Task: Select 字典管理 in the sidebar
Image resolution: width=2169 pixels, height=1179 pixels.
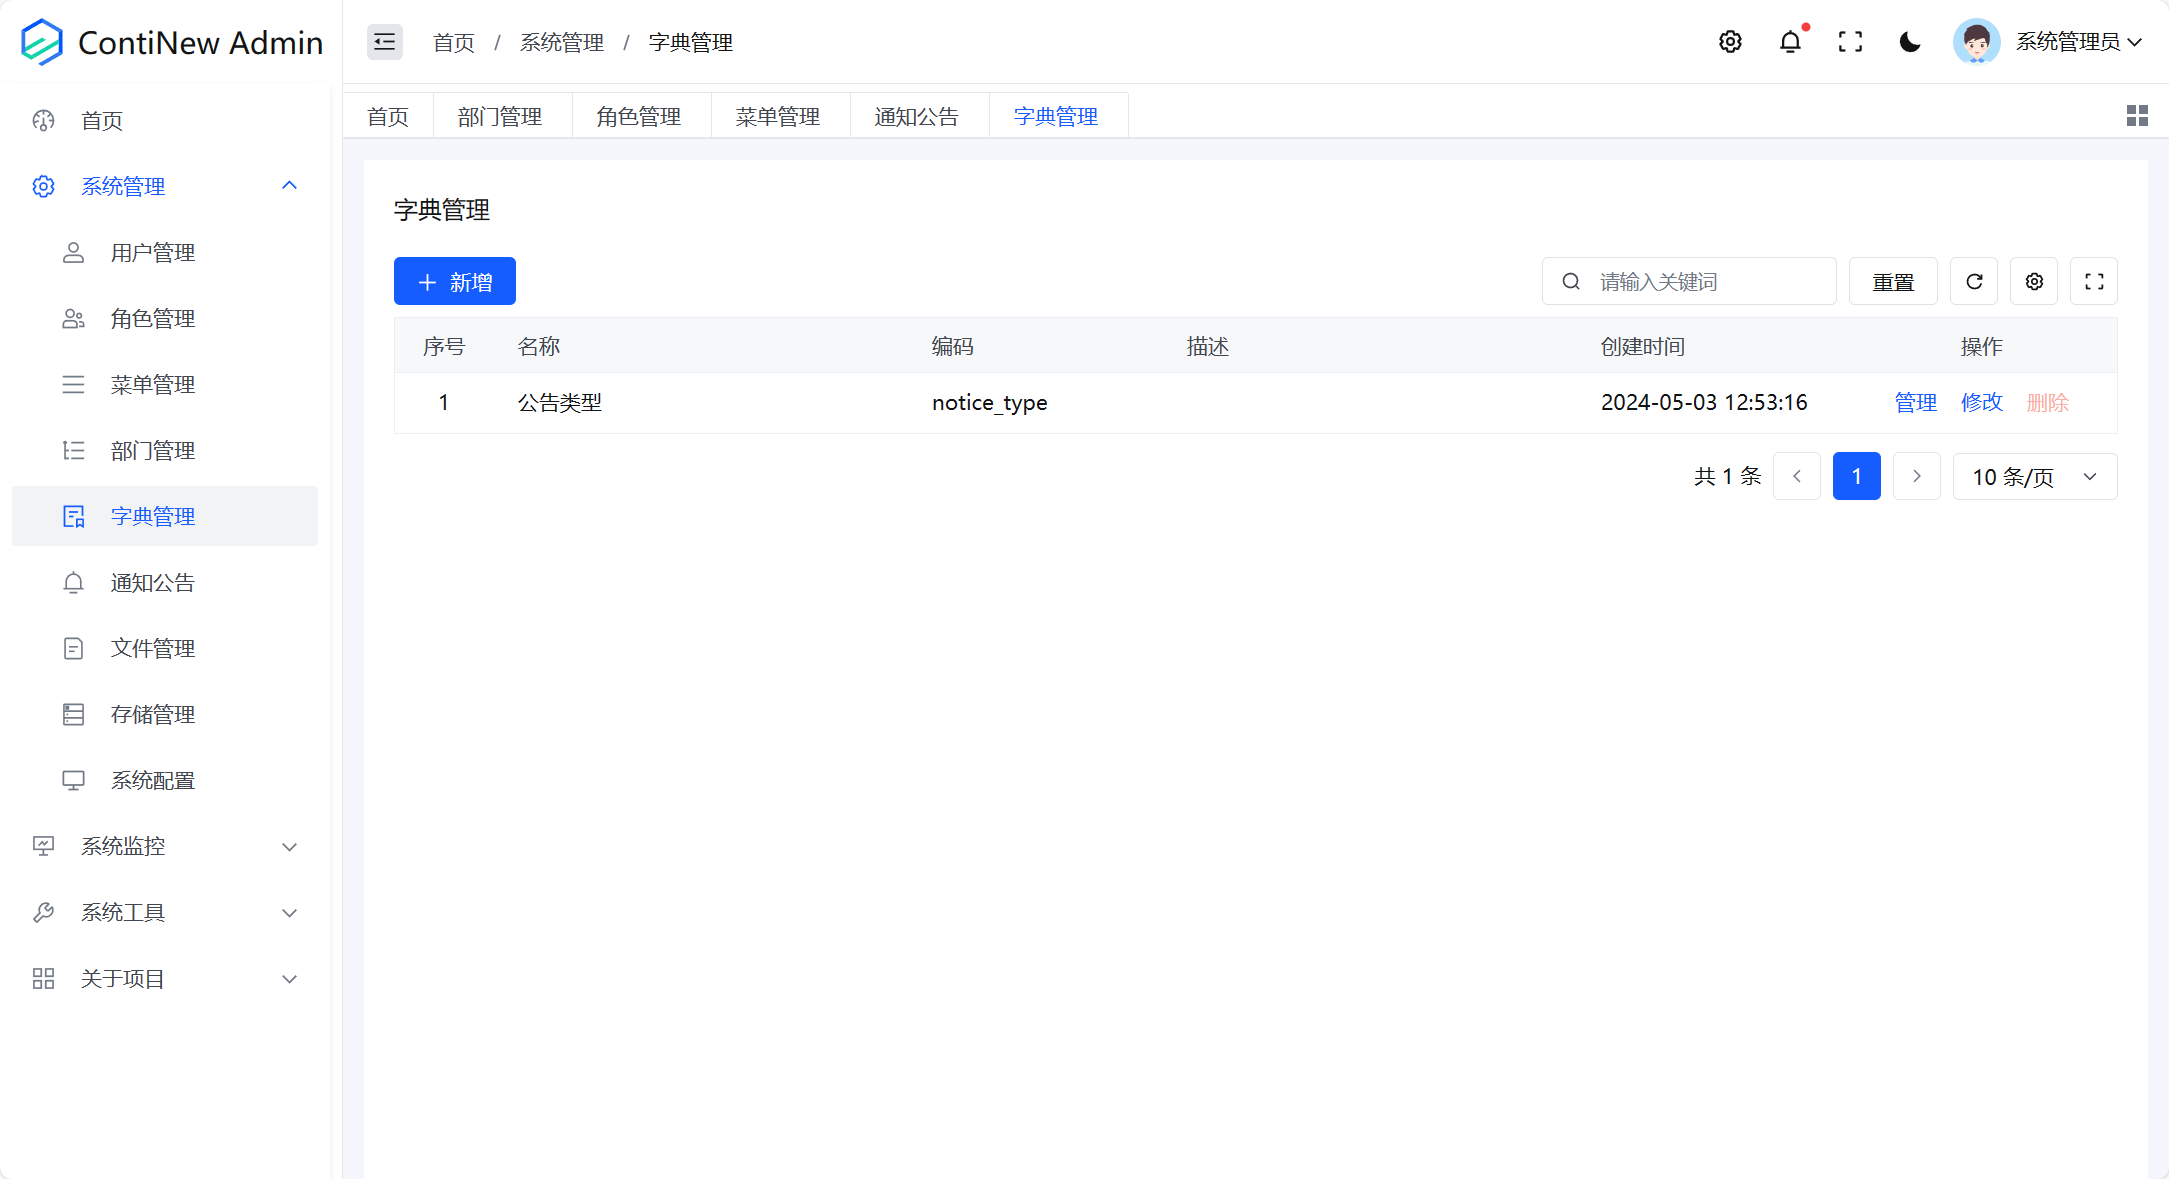Action: point(153,516)
